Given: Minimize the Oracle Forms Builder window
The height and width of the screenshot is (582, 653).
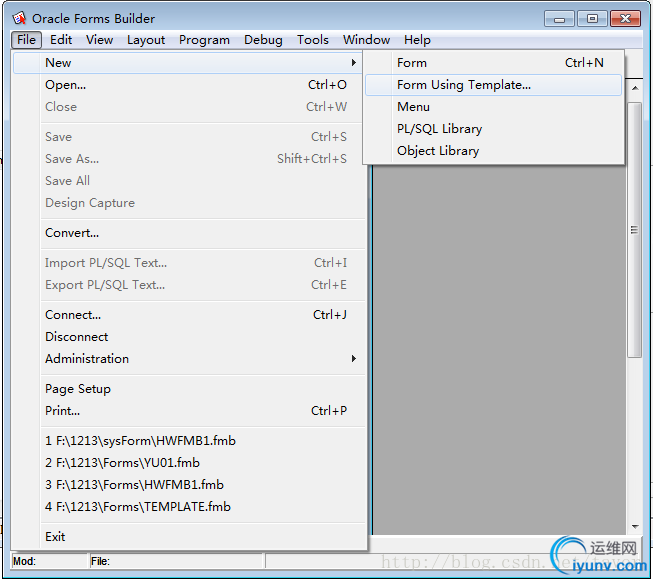Looking at the screenshot, I should 559,19.
